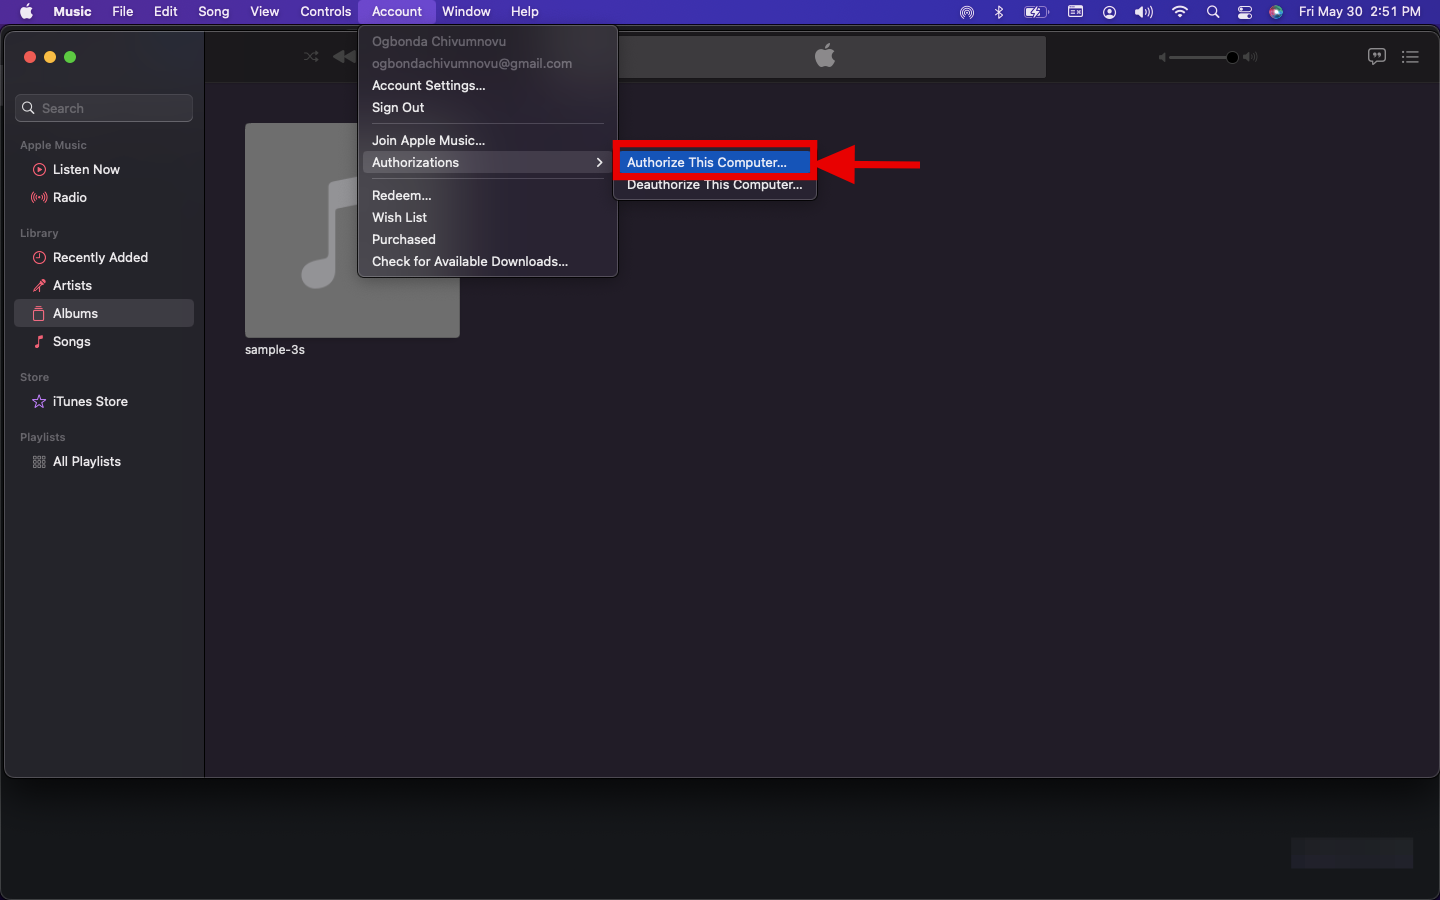Image resolution: width=1440 pixels, height=900 pixels.
Task: Show the Up Next queue list icon
Action: (1410, 57)
